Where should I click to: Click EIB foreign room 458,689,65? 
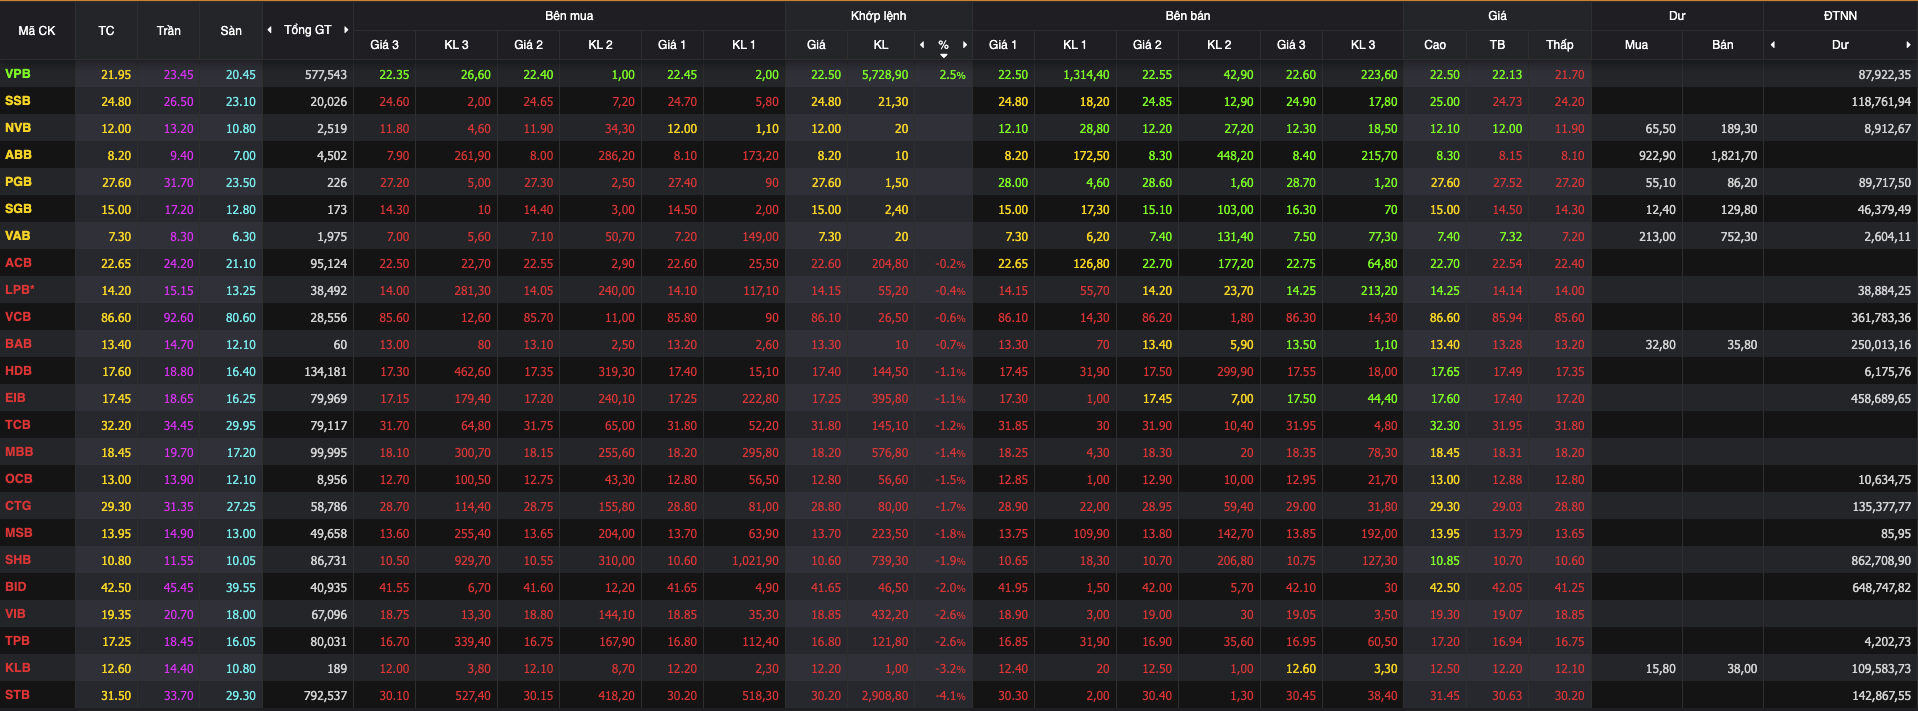coord(1881,399)
